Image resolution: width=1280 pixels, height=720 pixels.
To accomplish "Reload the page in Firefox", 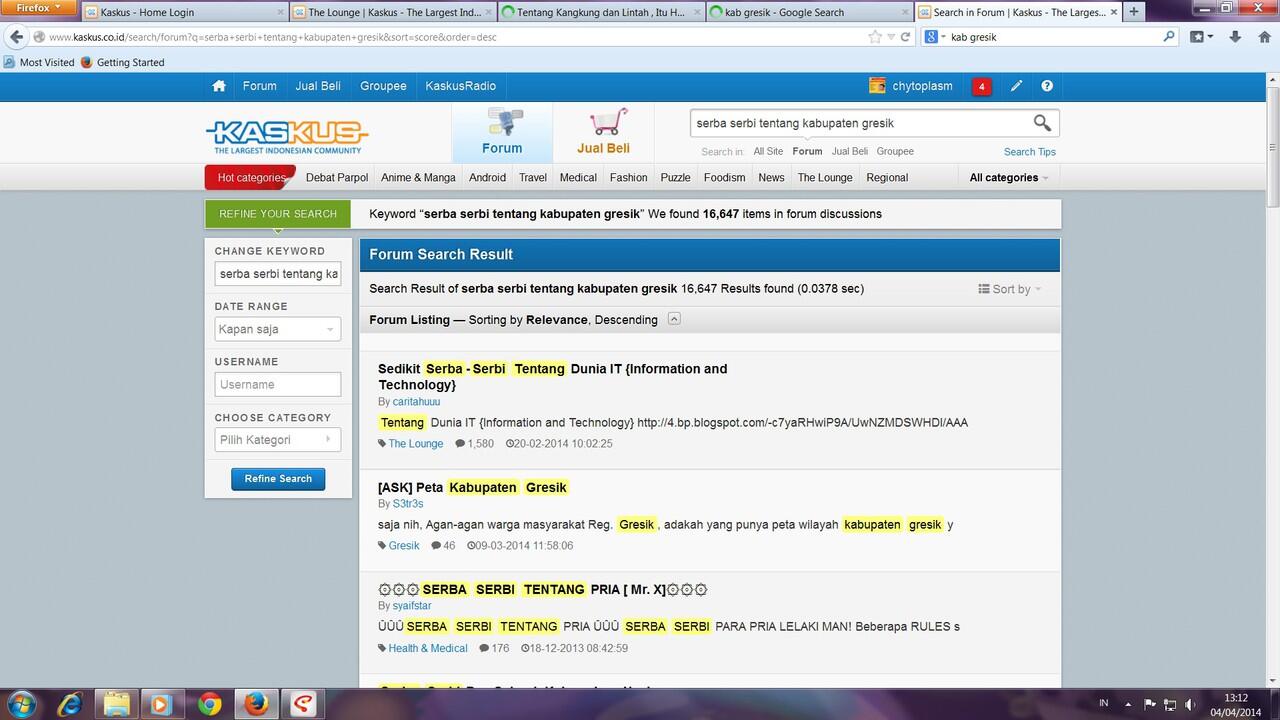I will click(905, 37).
